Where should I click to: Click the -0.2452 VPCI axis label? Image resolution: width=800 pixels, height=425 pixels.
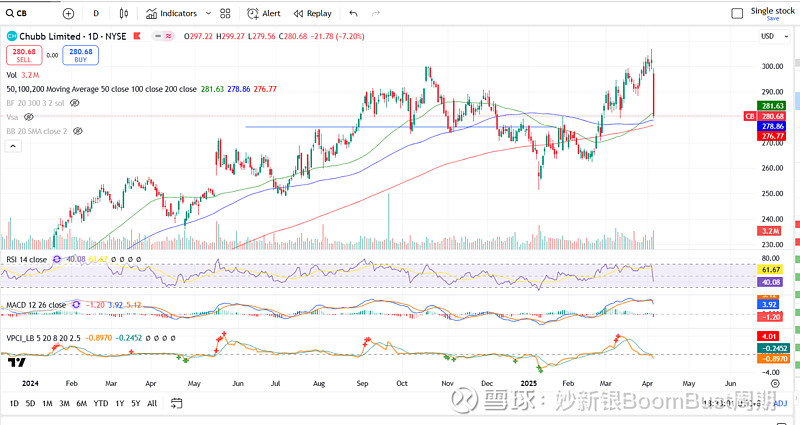(774, 348)
